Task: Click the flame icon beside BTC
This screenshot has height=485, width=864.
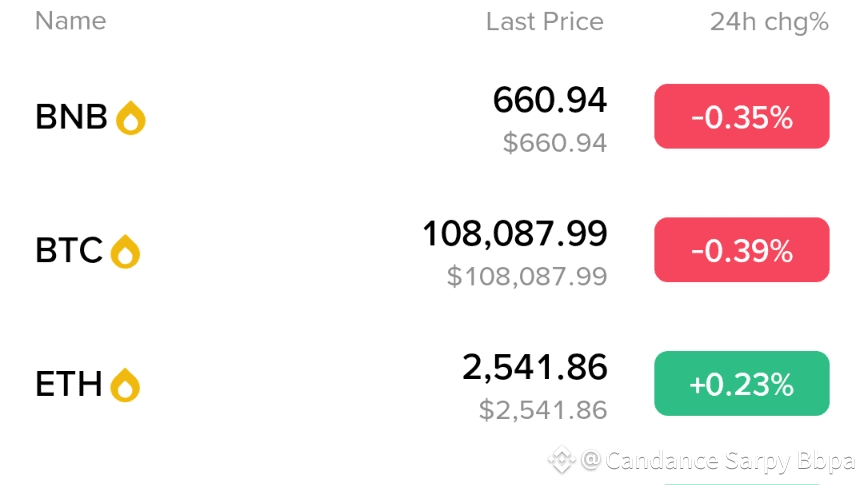Action: tap(125, 252)
